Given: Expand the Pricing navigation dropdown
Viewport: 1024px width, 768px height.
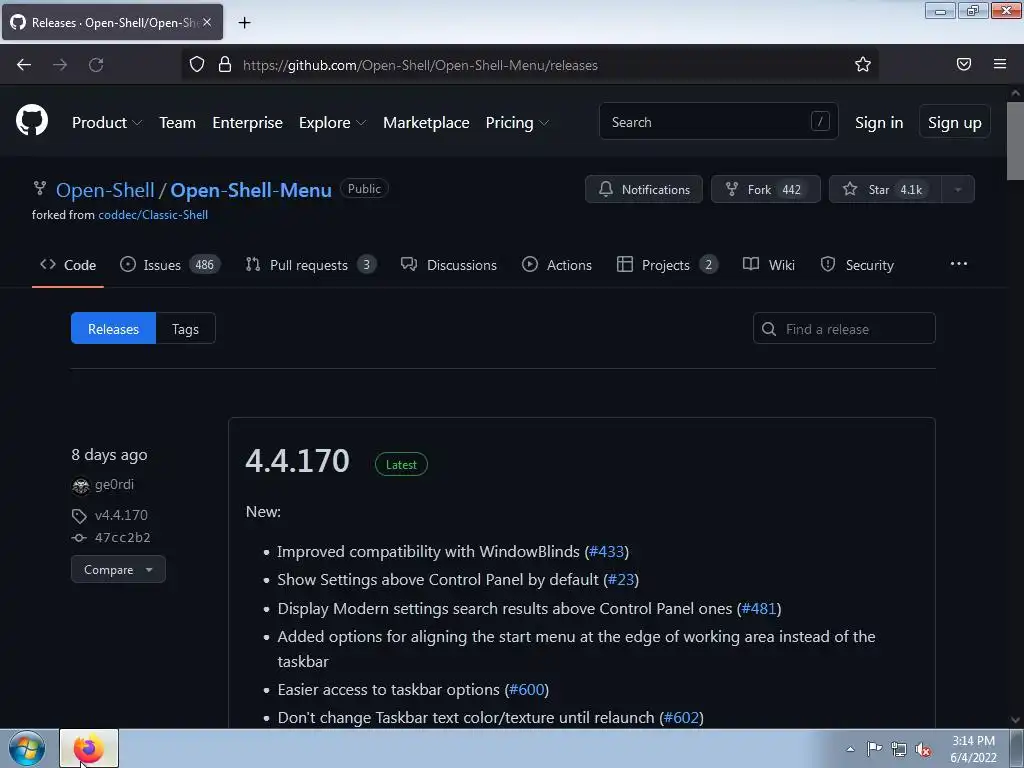Looking at the screenshot, I should 517,122.
